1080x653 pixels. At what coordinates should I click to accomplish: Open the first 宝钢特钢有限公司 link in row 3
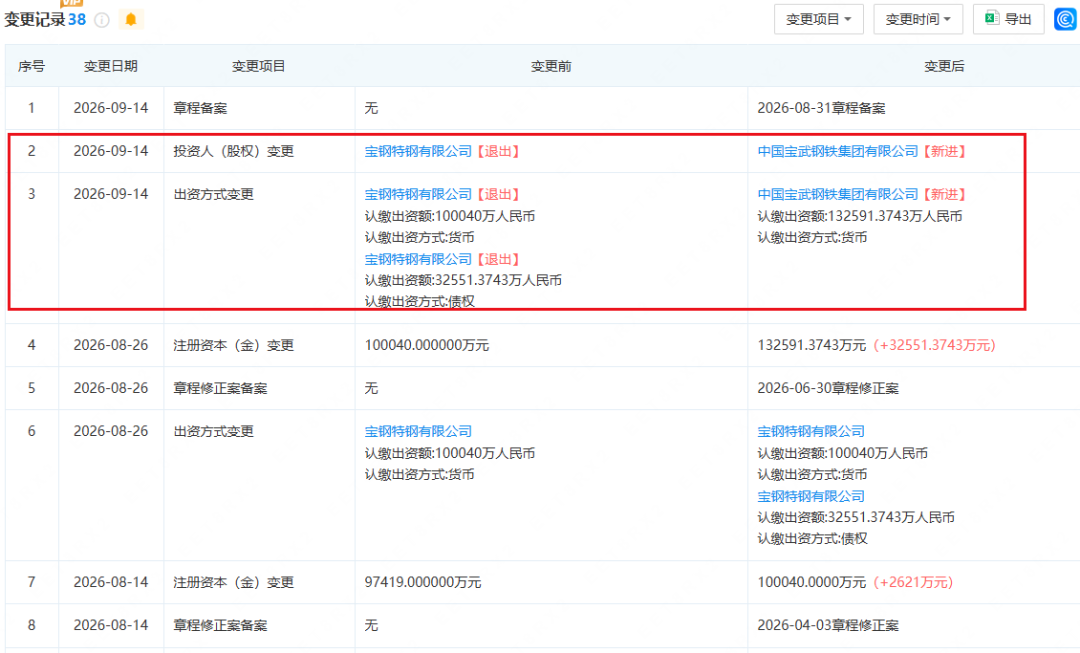pos(418,194)
